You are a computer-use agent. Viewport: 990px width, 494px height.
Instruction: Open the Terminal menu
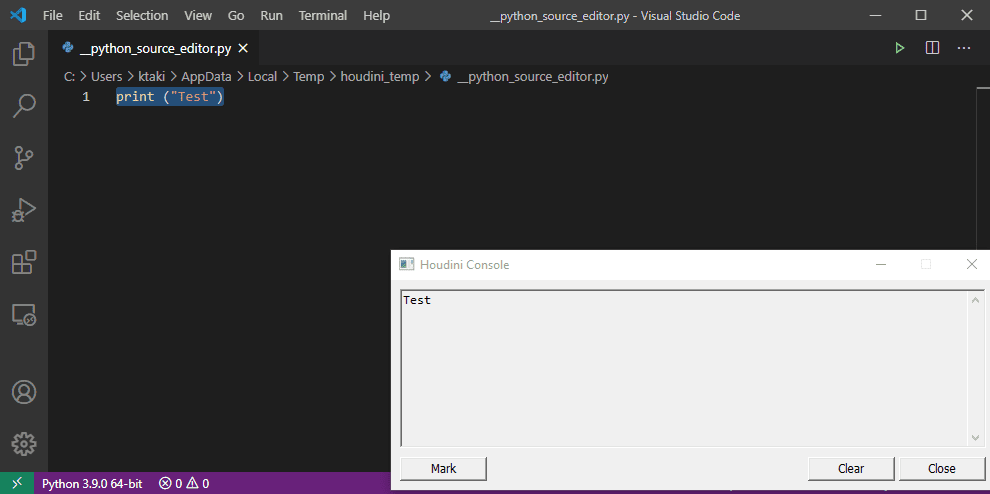(x=323, y=15)
